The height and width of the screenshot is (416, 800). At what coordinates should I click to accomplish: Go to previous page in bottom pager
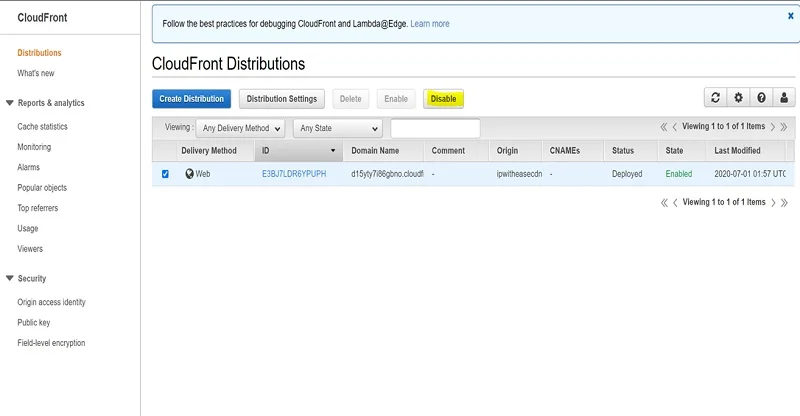tap(675, 203)
